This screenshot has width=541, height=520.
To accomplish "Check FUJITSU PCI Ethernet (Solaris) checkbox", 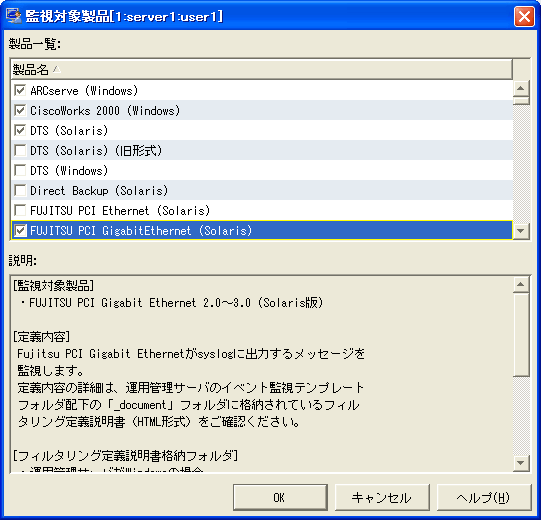I will (20, 210).
